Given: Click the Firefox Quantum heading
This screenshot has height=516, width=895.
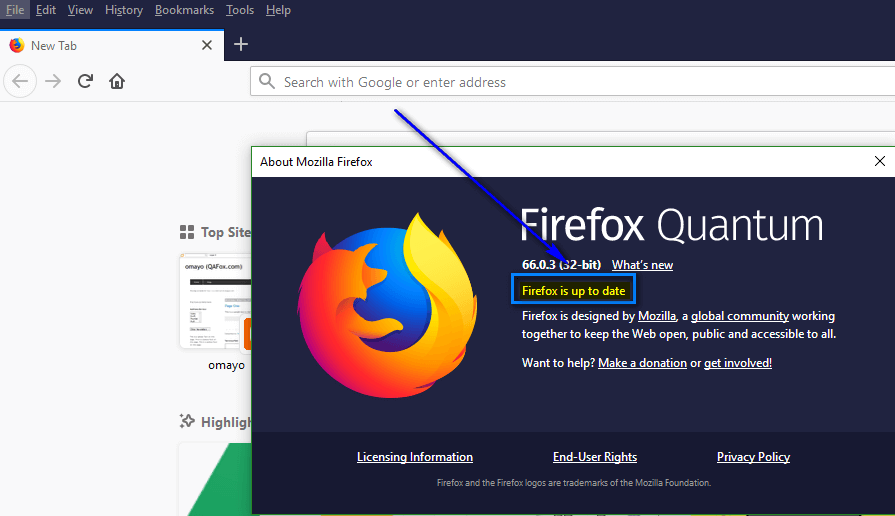Looking at the screenshot, I should [x=672, y=225].
